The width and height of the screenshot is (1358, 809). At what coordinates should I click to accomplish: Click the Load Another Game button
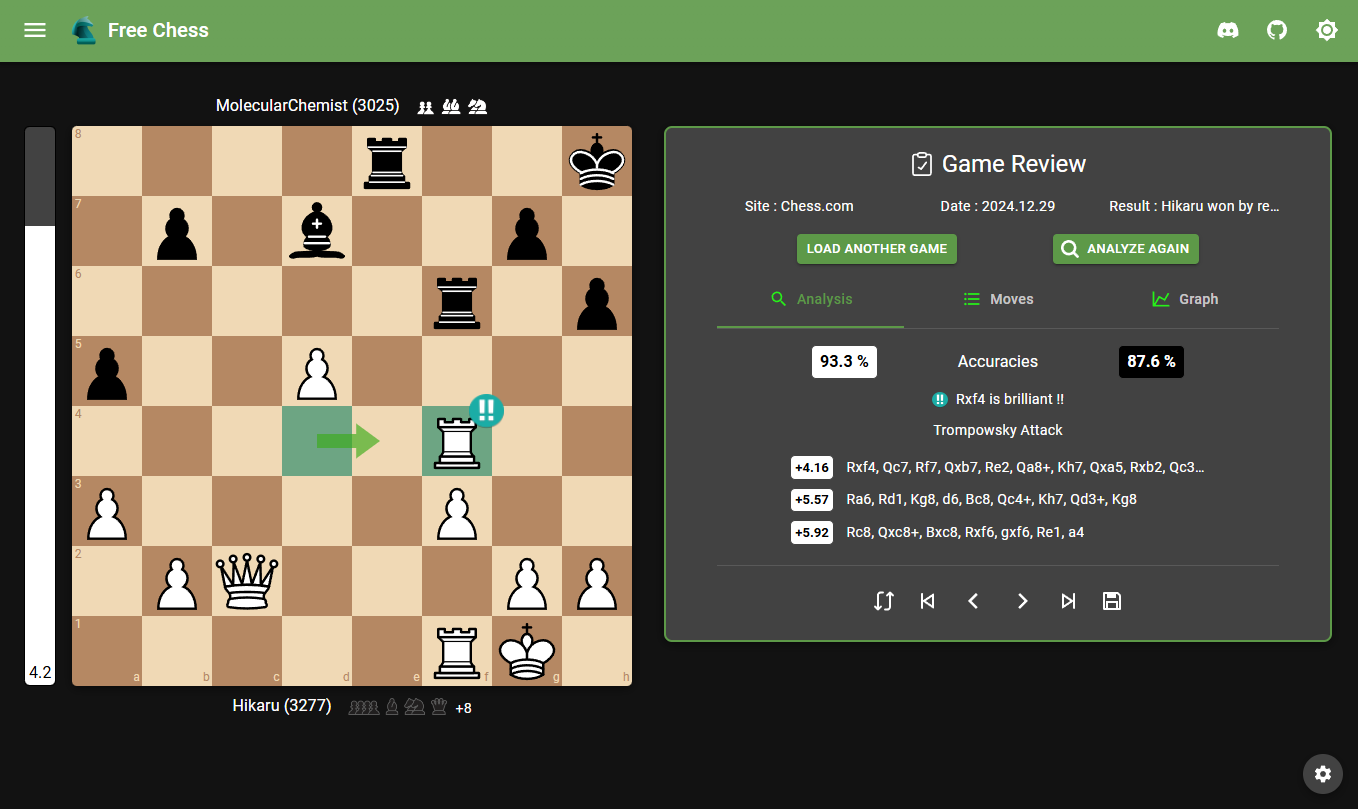coord(877,249)
